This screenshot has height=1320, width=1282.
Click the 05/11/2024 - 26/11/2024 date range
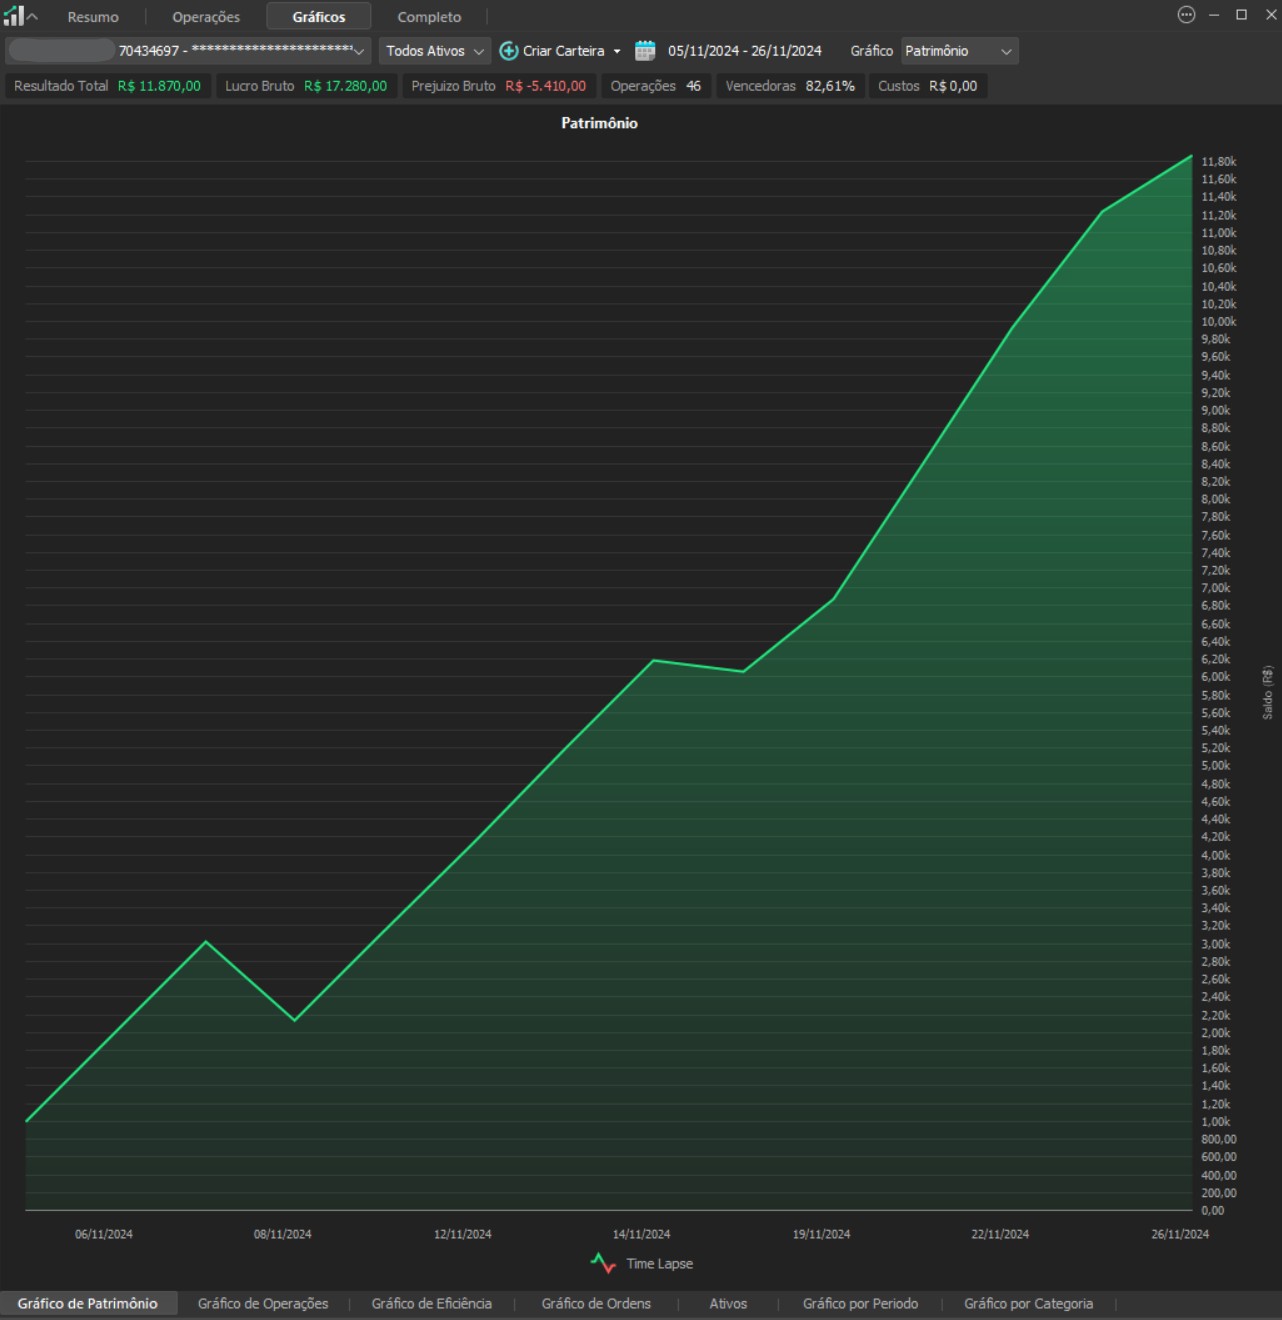pyautogui.click(x=744, y=51)
